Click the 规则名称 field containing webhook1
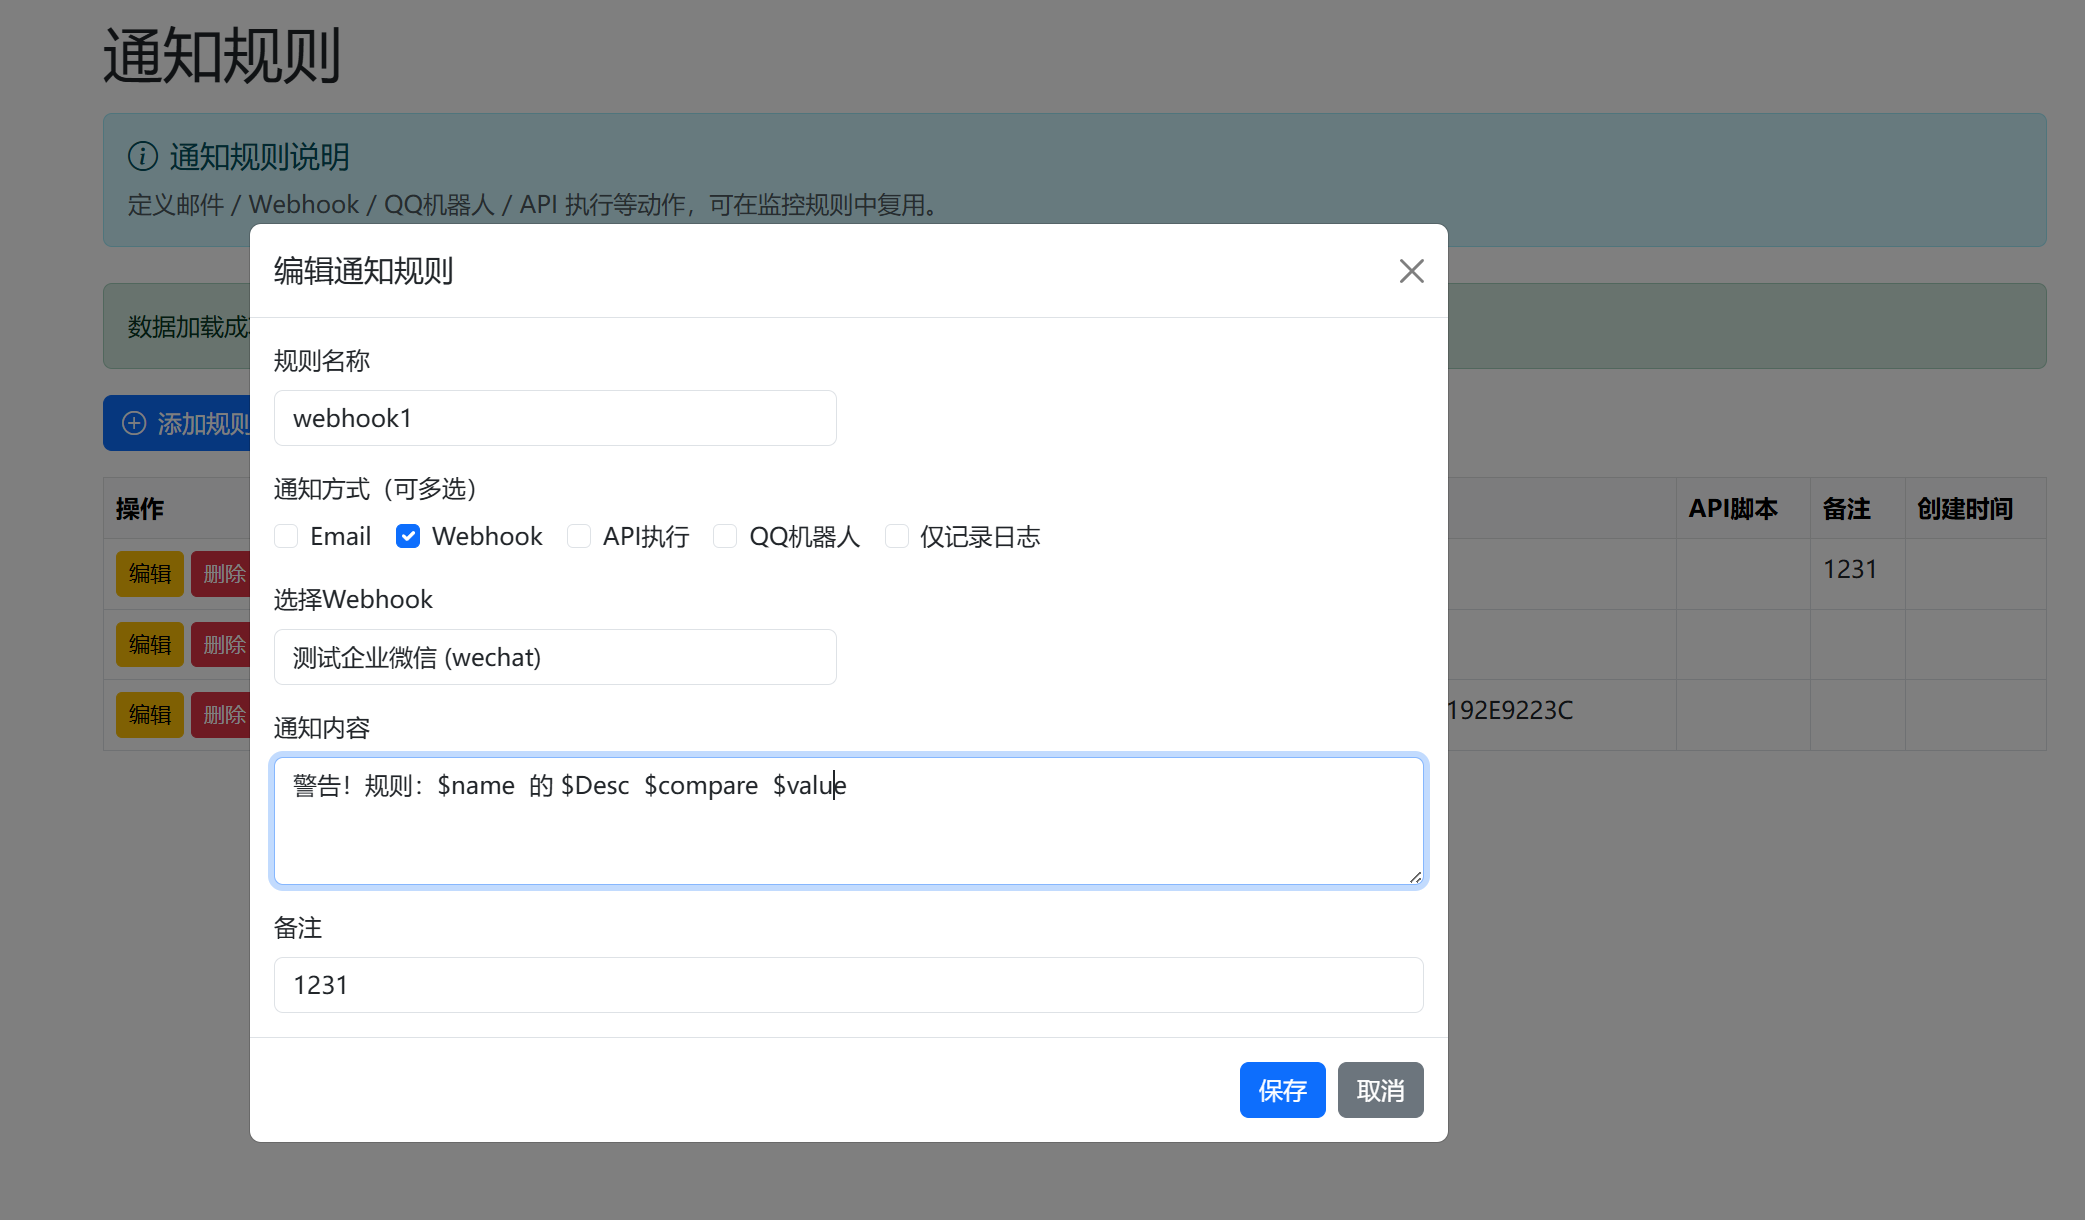2085x1220 pixels. (555, 418)
